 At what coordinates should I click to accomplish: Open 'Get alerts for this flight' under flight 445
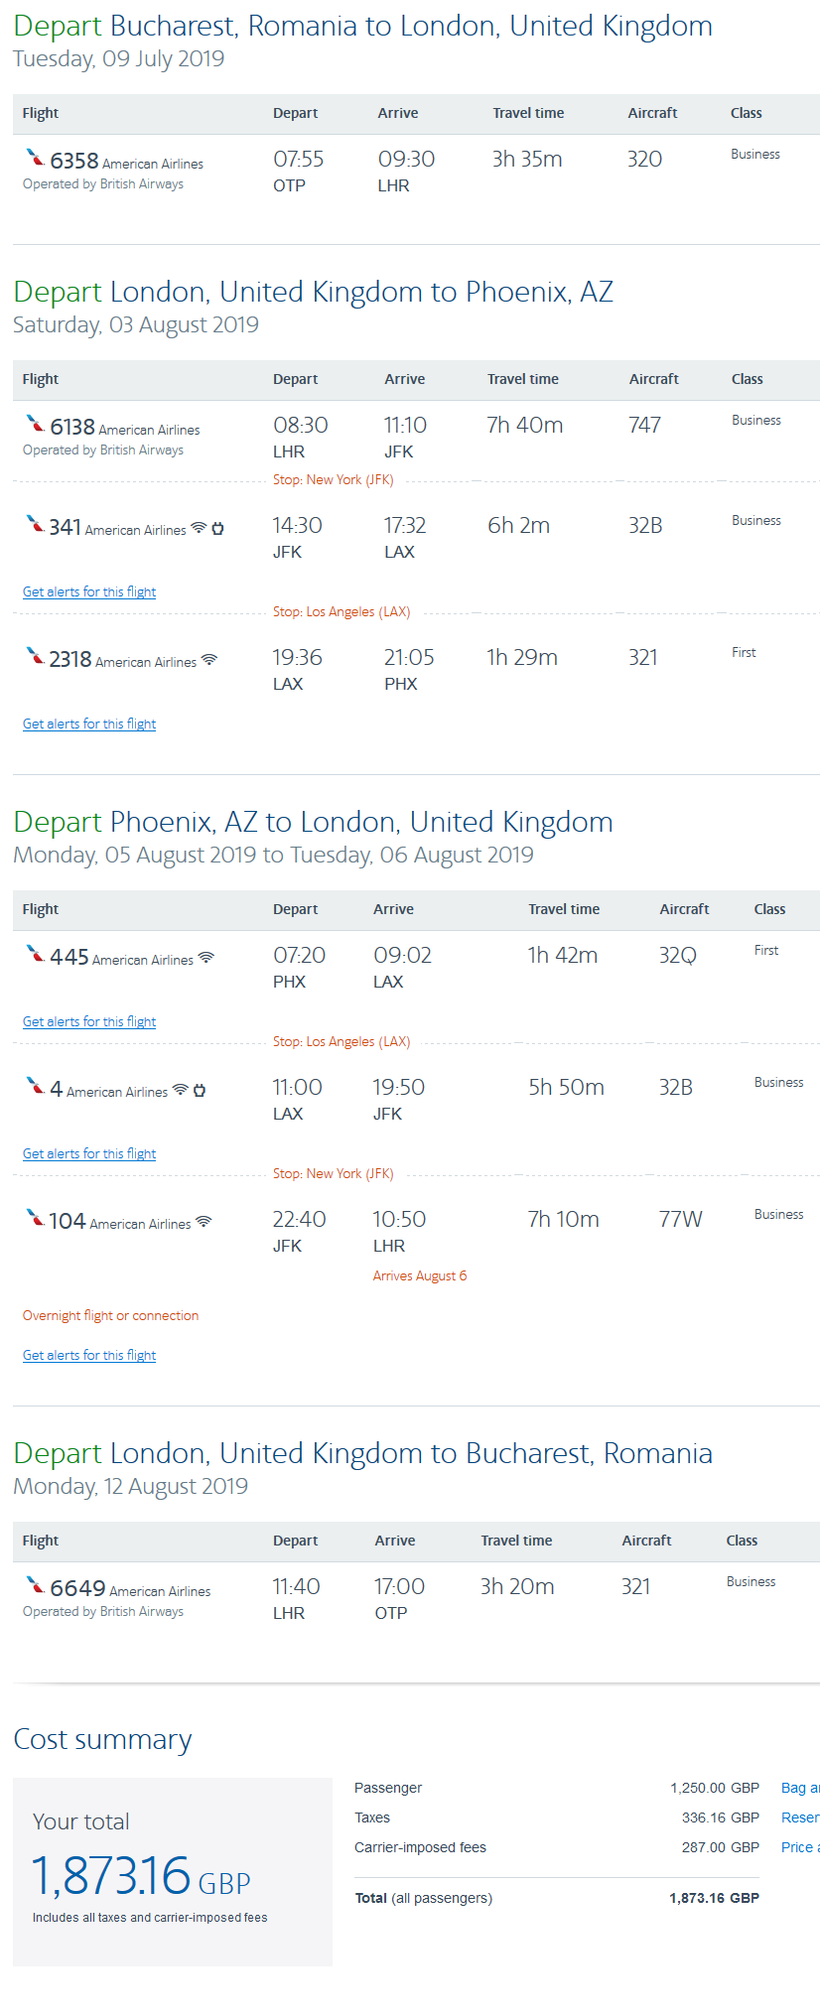tap(89, 1022)
